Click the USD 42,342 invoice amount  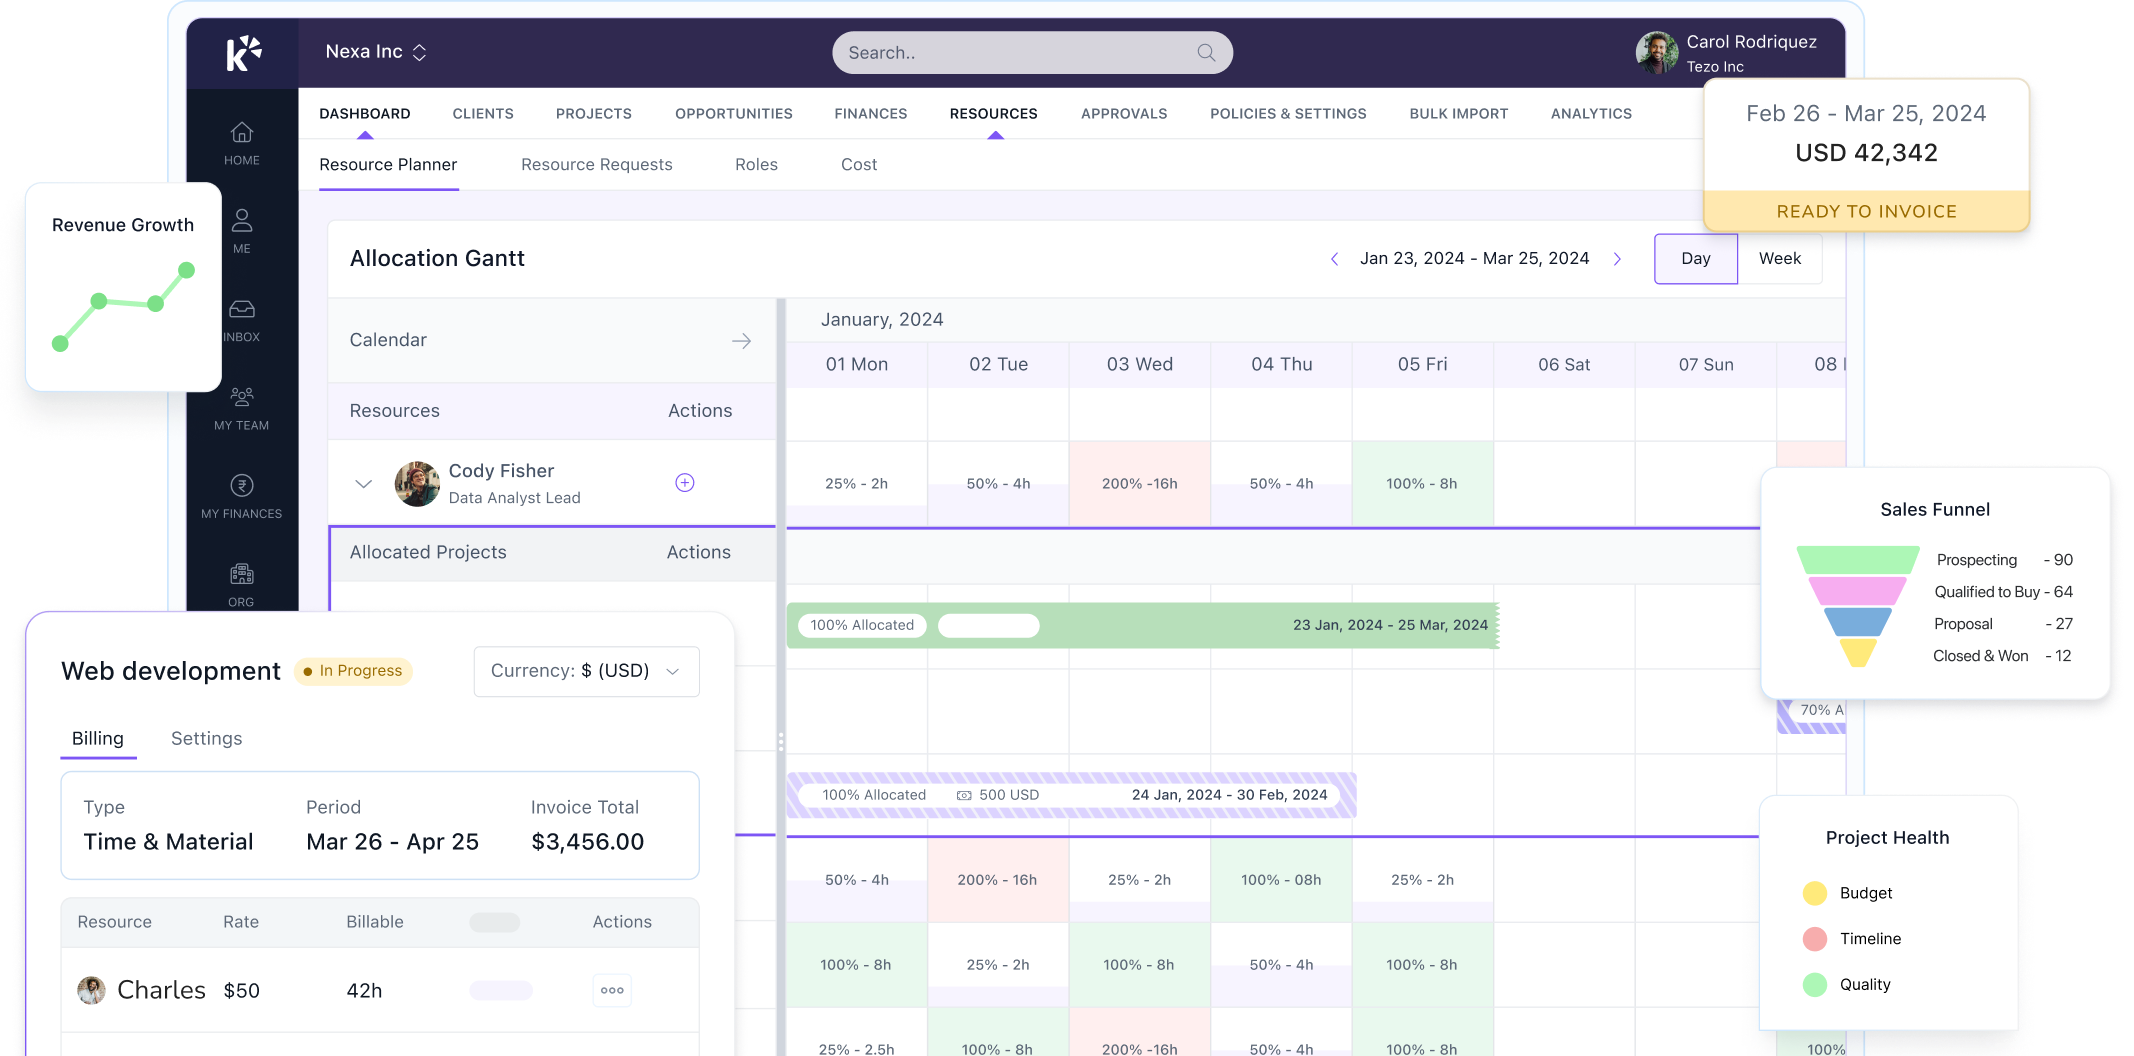coord(1866,153)
